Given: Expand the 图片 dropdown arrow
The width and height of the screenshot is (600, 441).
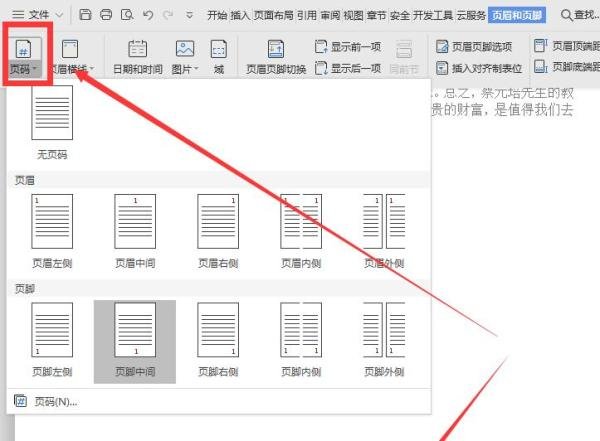Looking at the screenshot, I should pyautogui.click(x=197, y=69).
